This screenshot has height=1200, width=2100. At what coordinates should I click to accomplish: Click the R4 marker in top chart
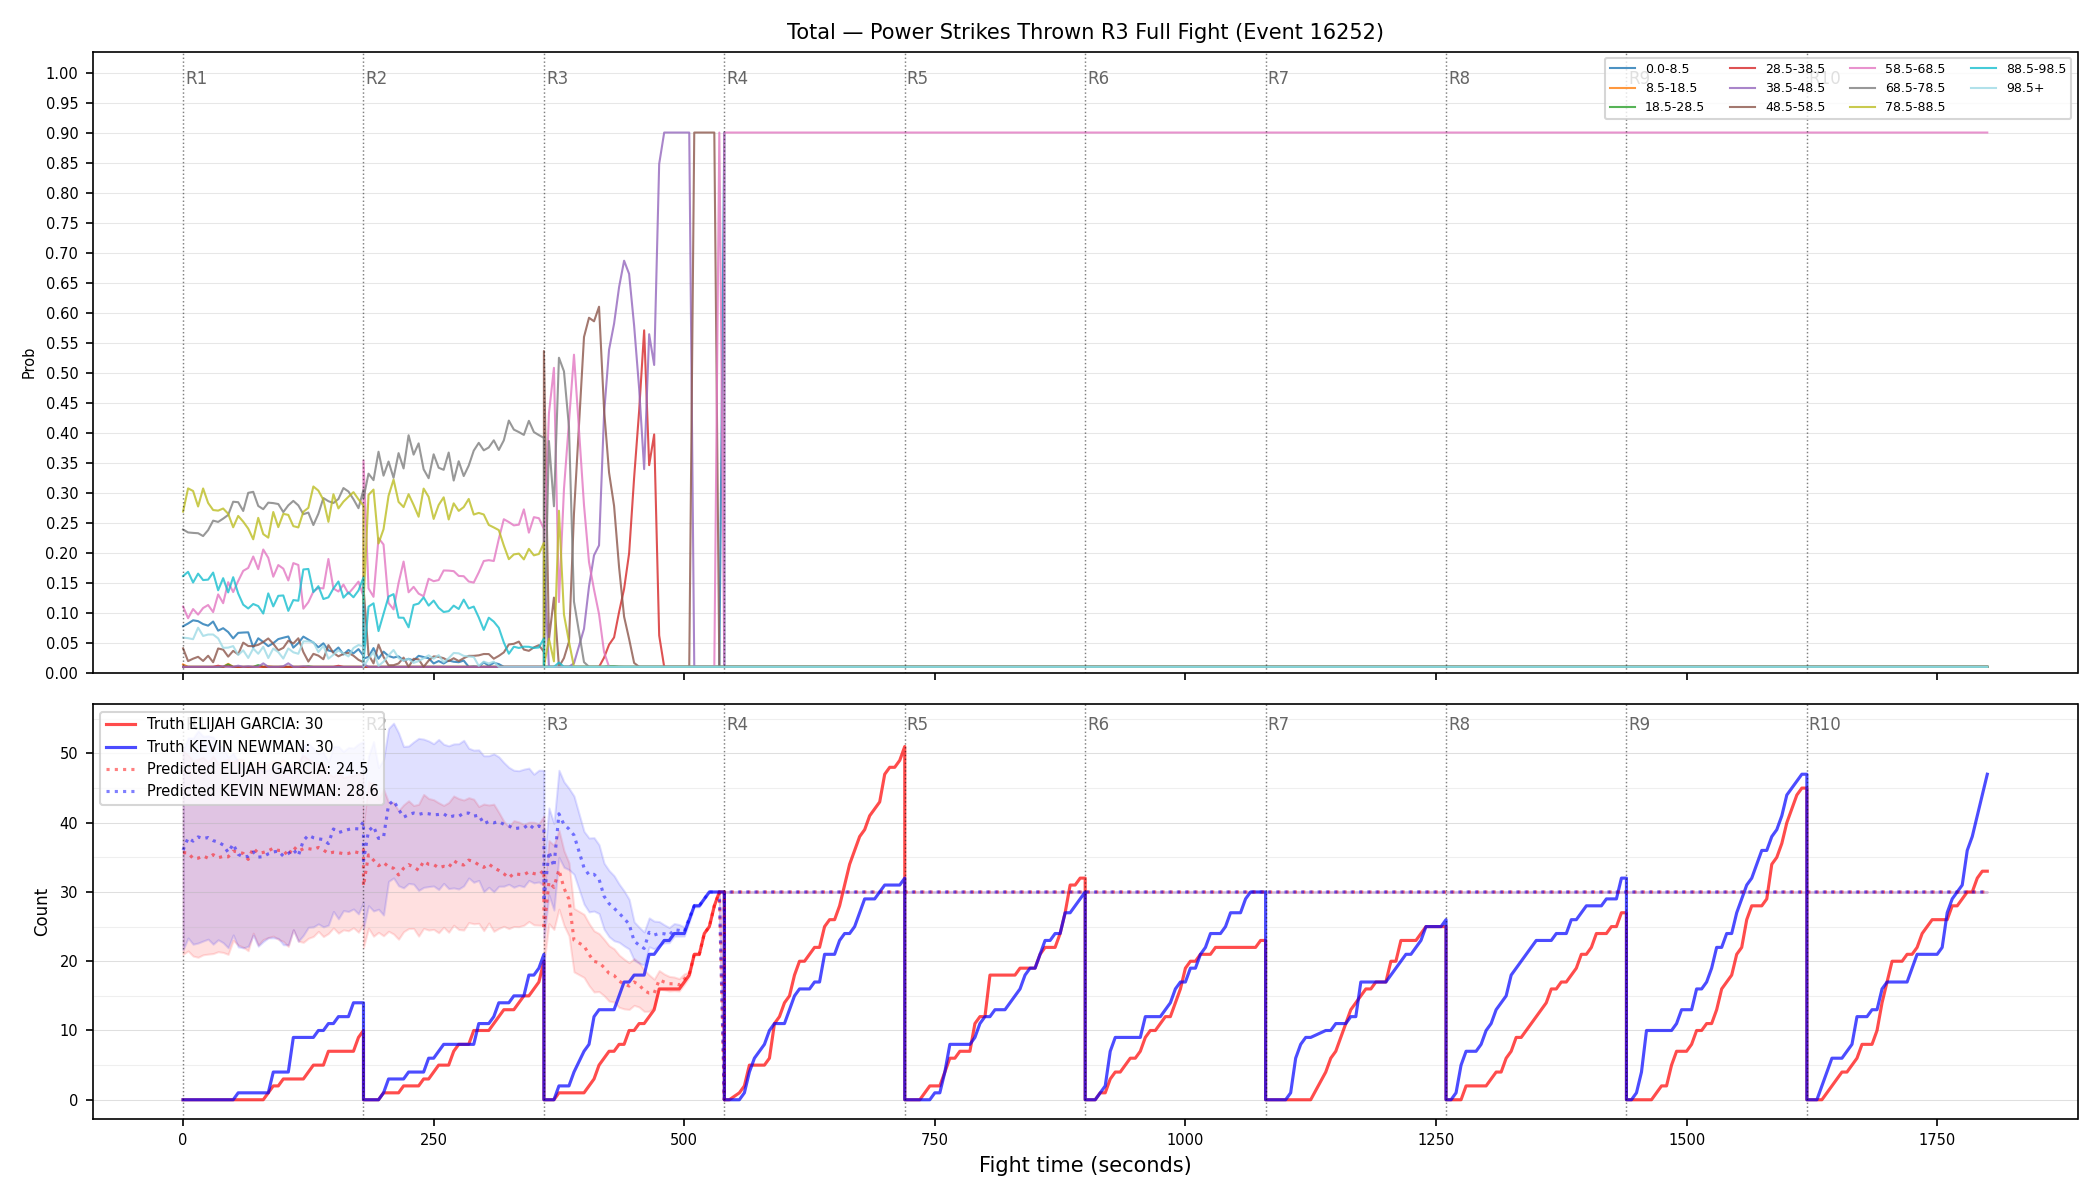(x=737, y=78)
